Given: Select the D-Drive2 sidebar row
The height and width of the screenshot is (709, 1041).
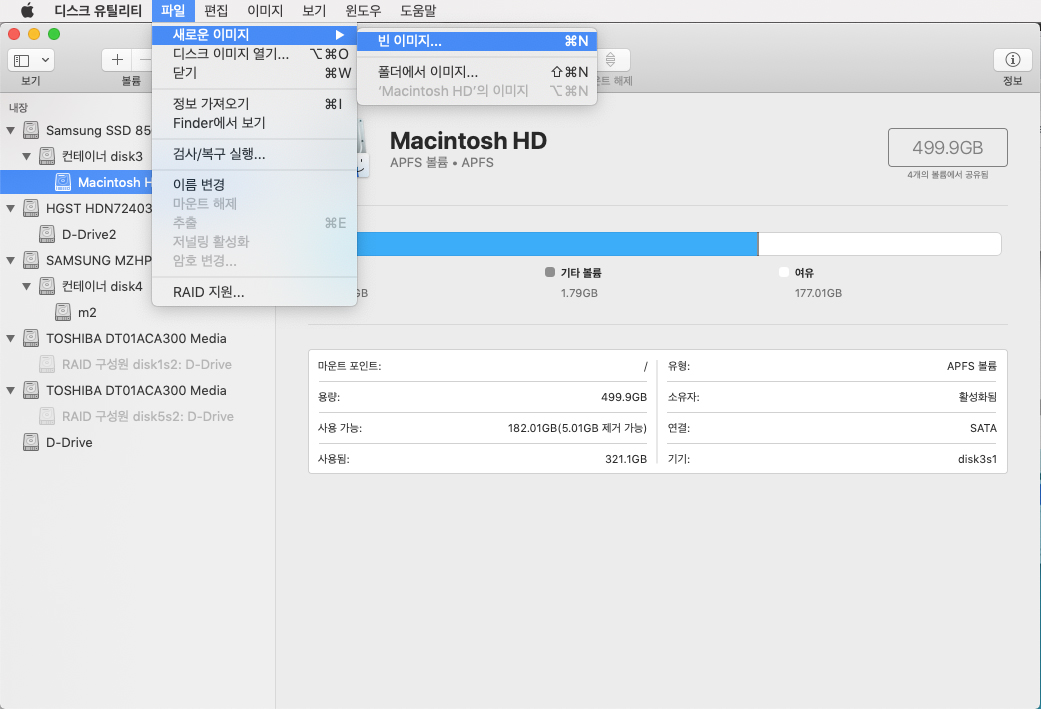Looking at the screenshot, I should [137, 234].
